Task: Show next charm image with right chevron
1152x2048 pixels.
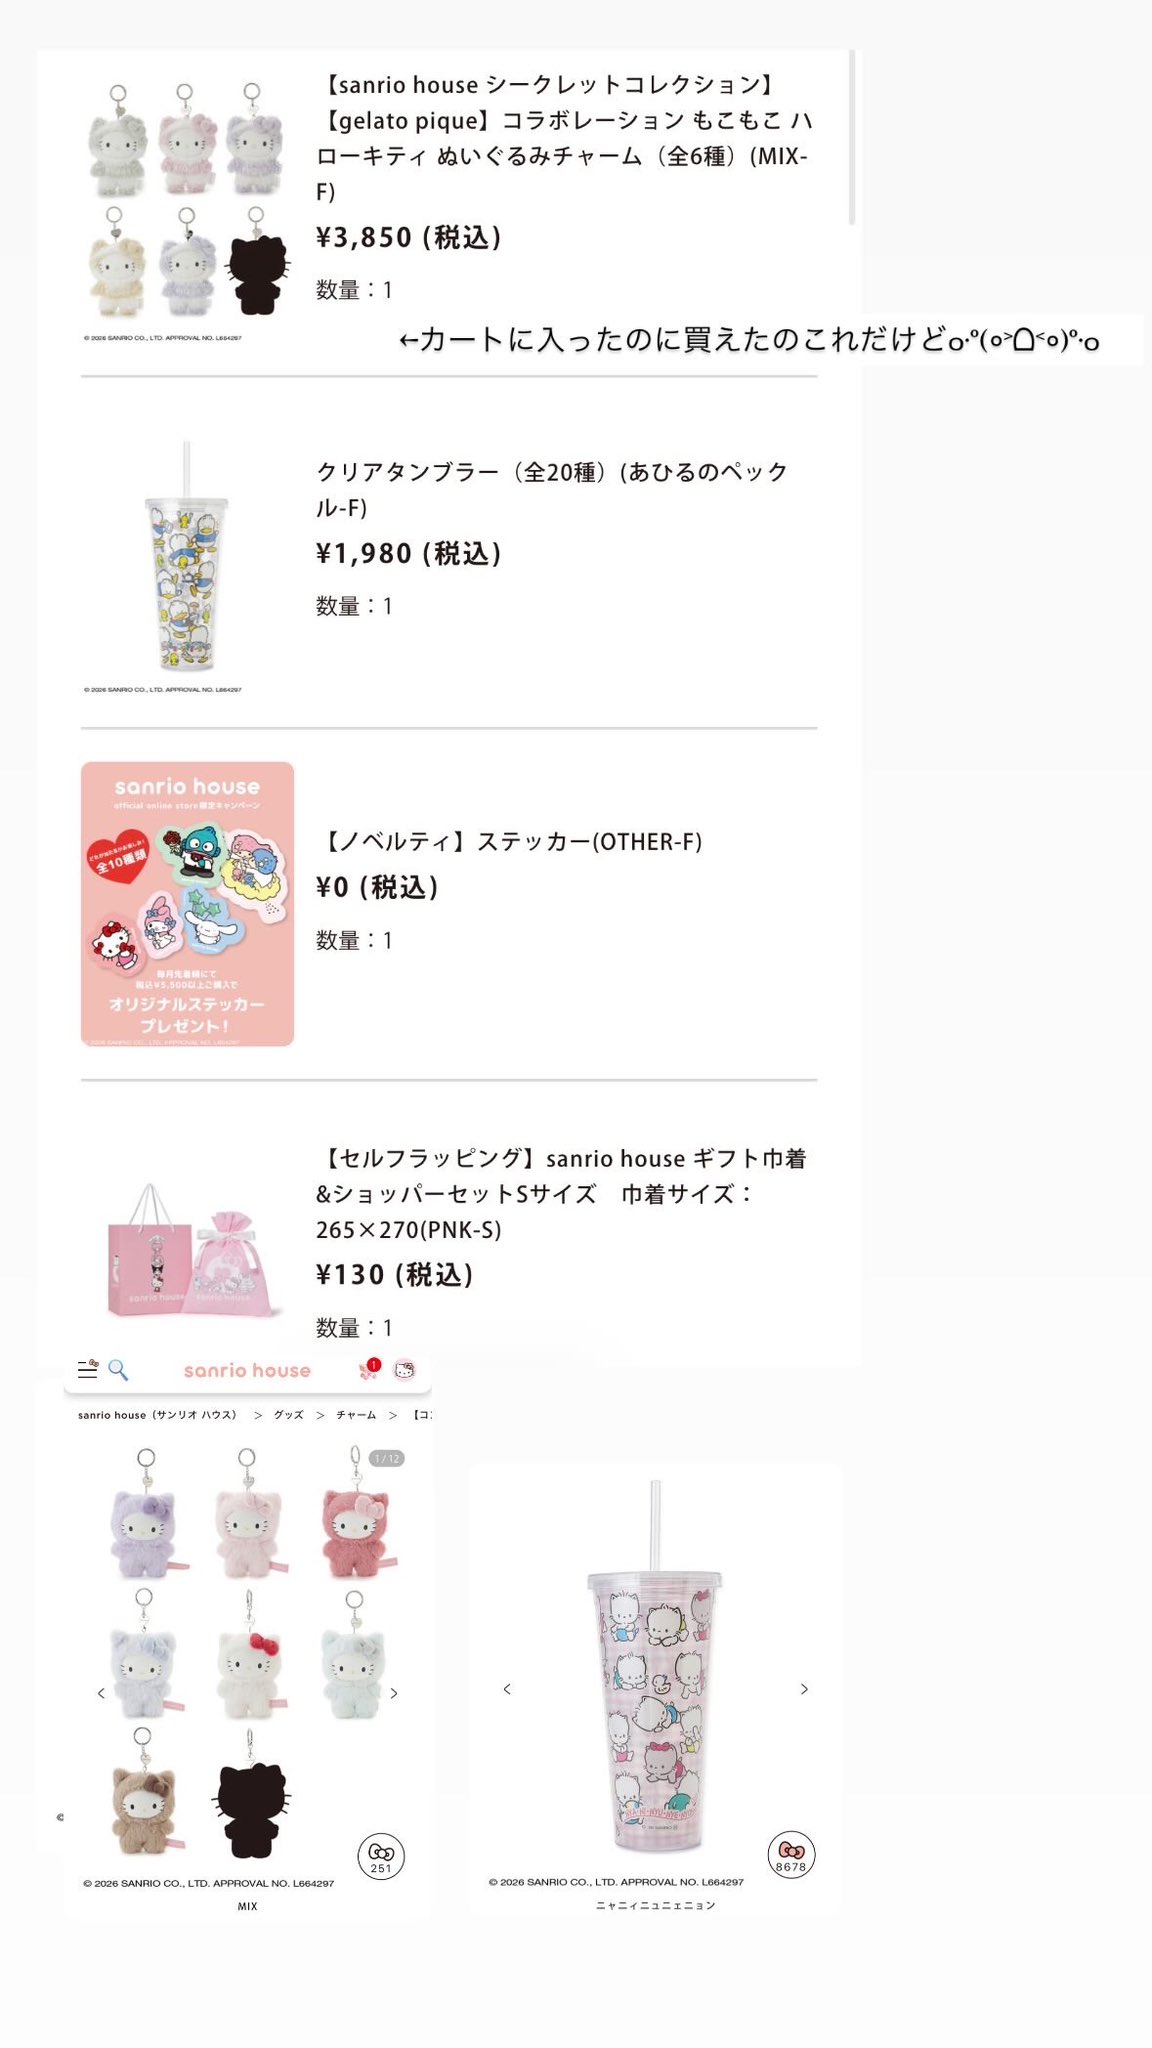Action: click(x=394, y=1693)
